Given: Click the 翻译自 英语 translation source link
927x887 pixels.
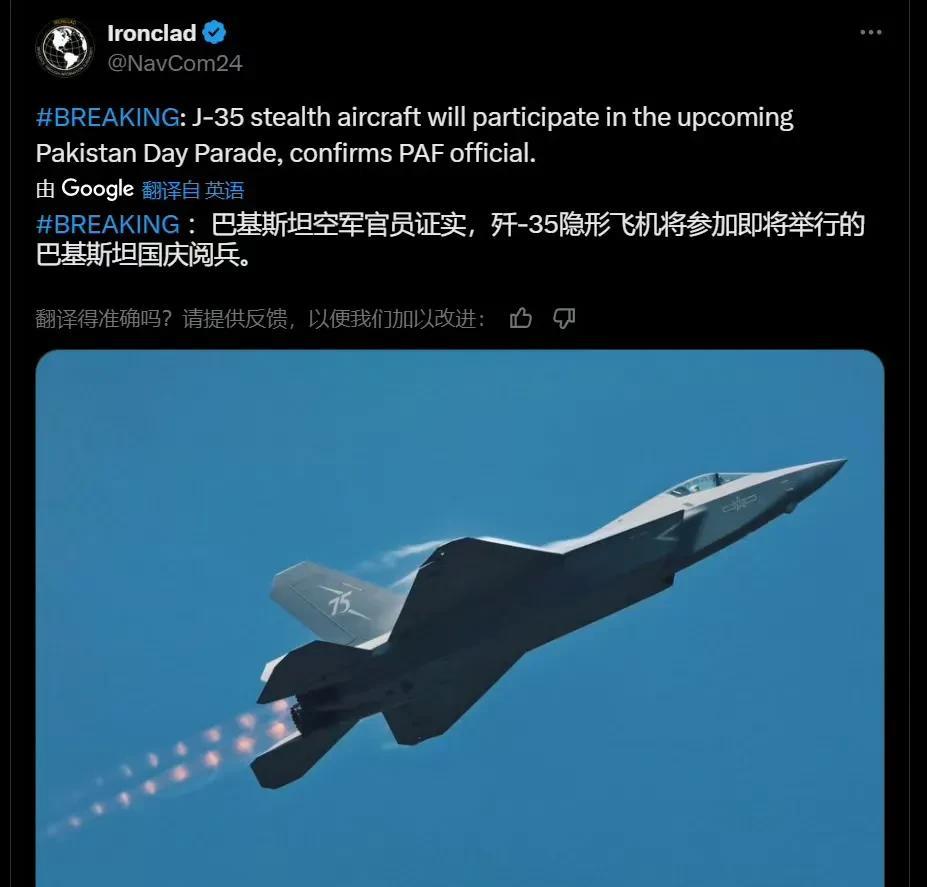Looking at the screenshot, I should [x=193, y=190].
